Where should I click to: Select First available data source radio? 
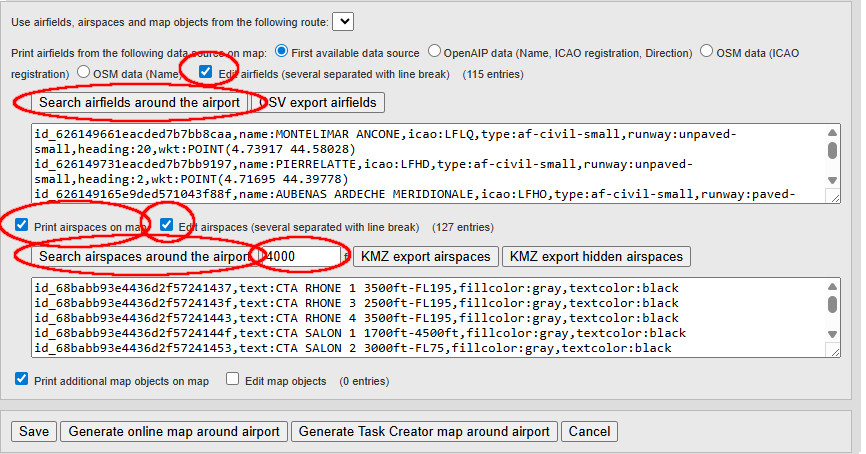click(x=282, y=51)
